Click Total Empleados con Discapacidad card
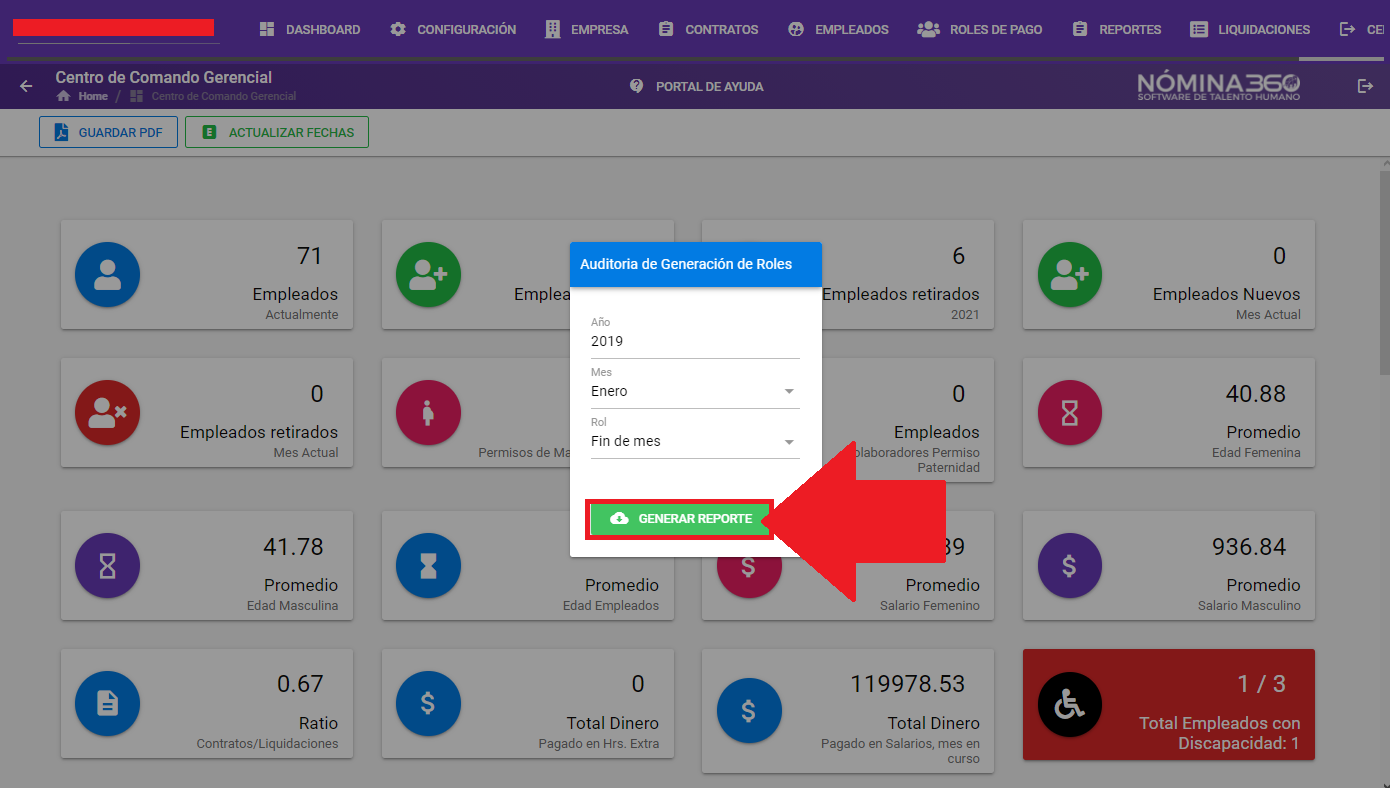The width and height of the screenshot is (1390, 788). [x=1169, y=704]
